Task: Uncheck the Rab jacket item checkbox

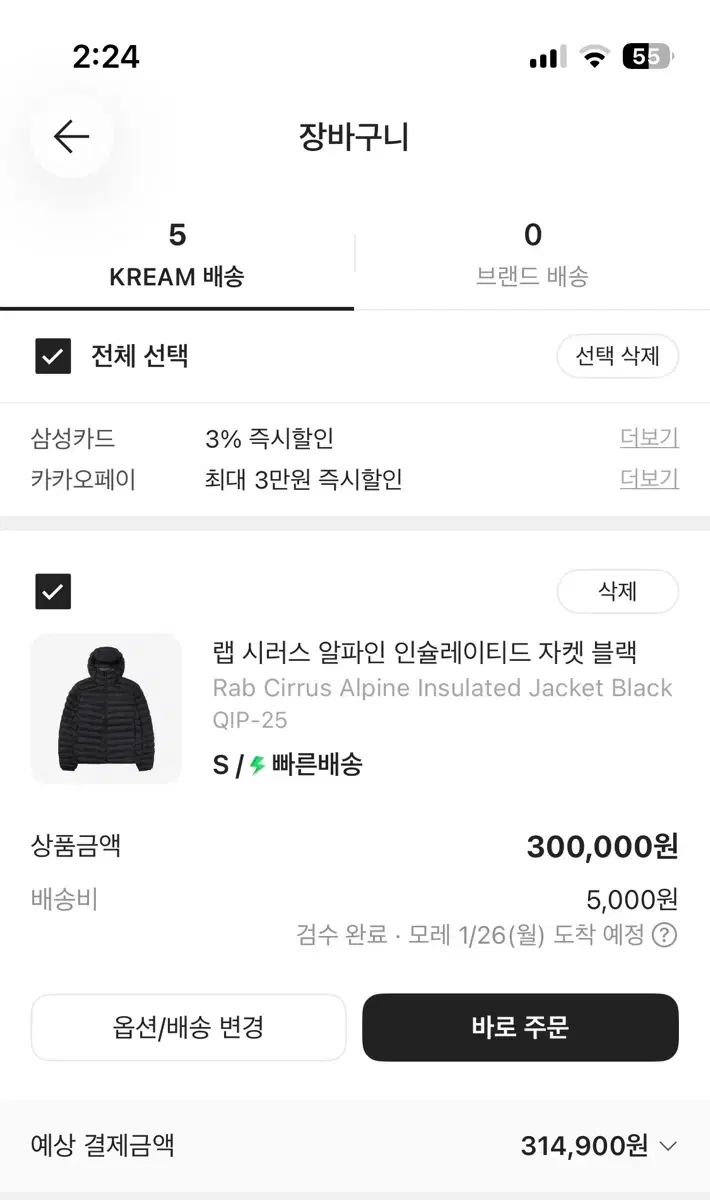Action: [x=53, y=591]
